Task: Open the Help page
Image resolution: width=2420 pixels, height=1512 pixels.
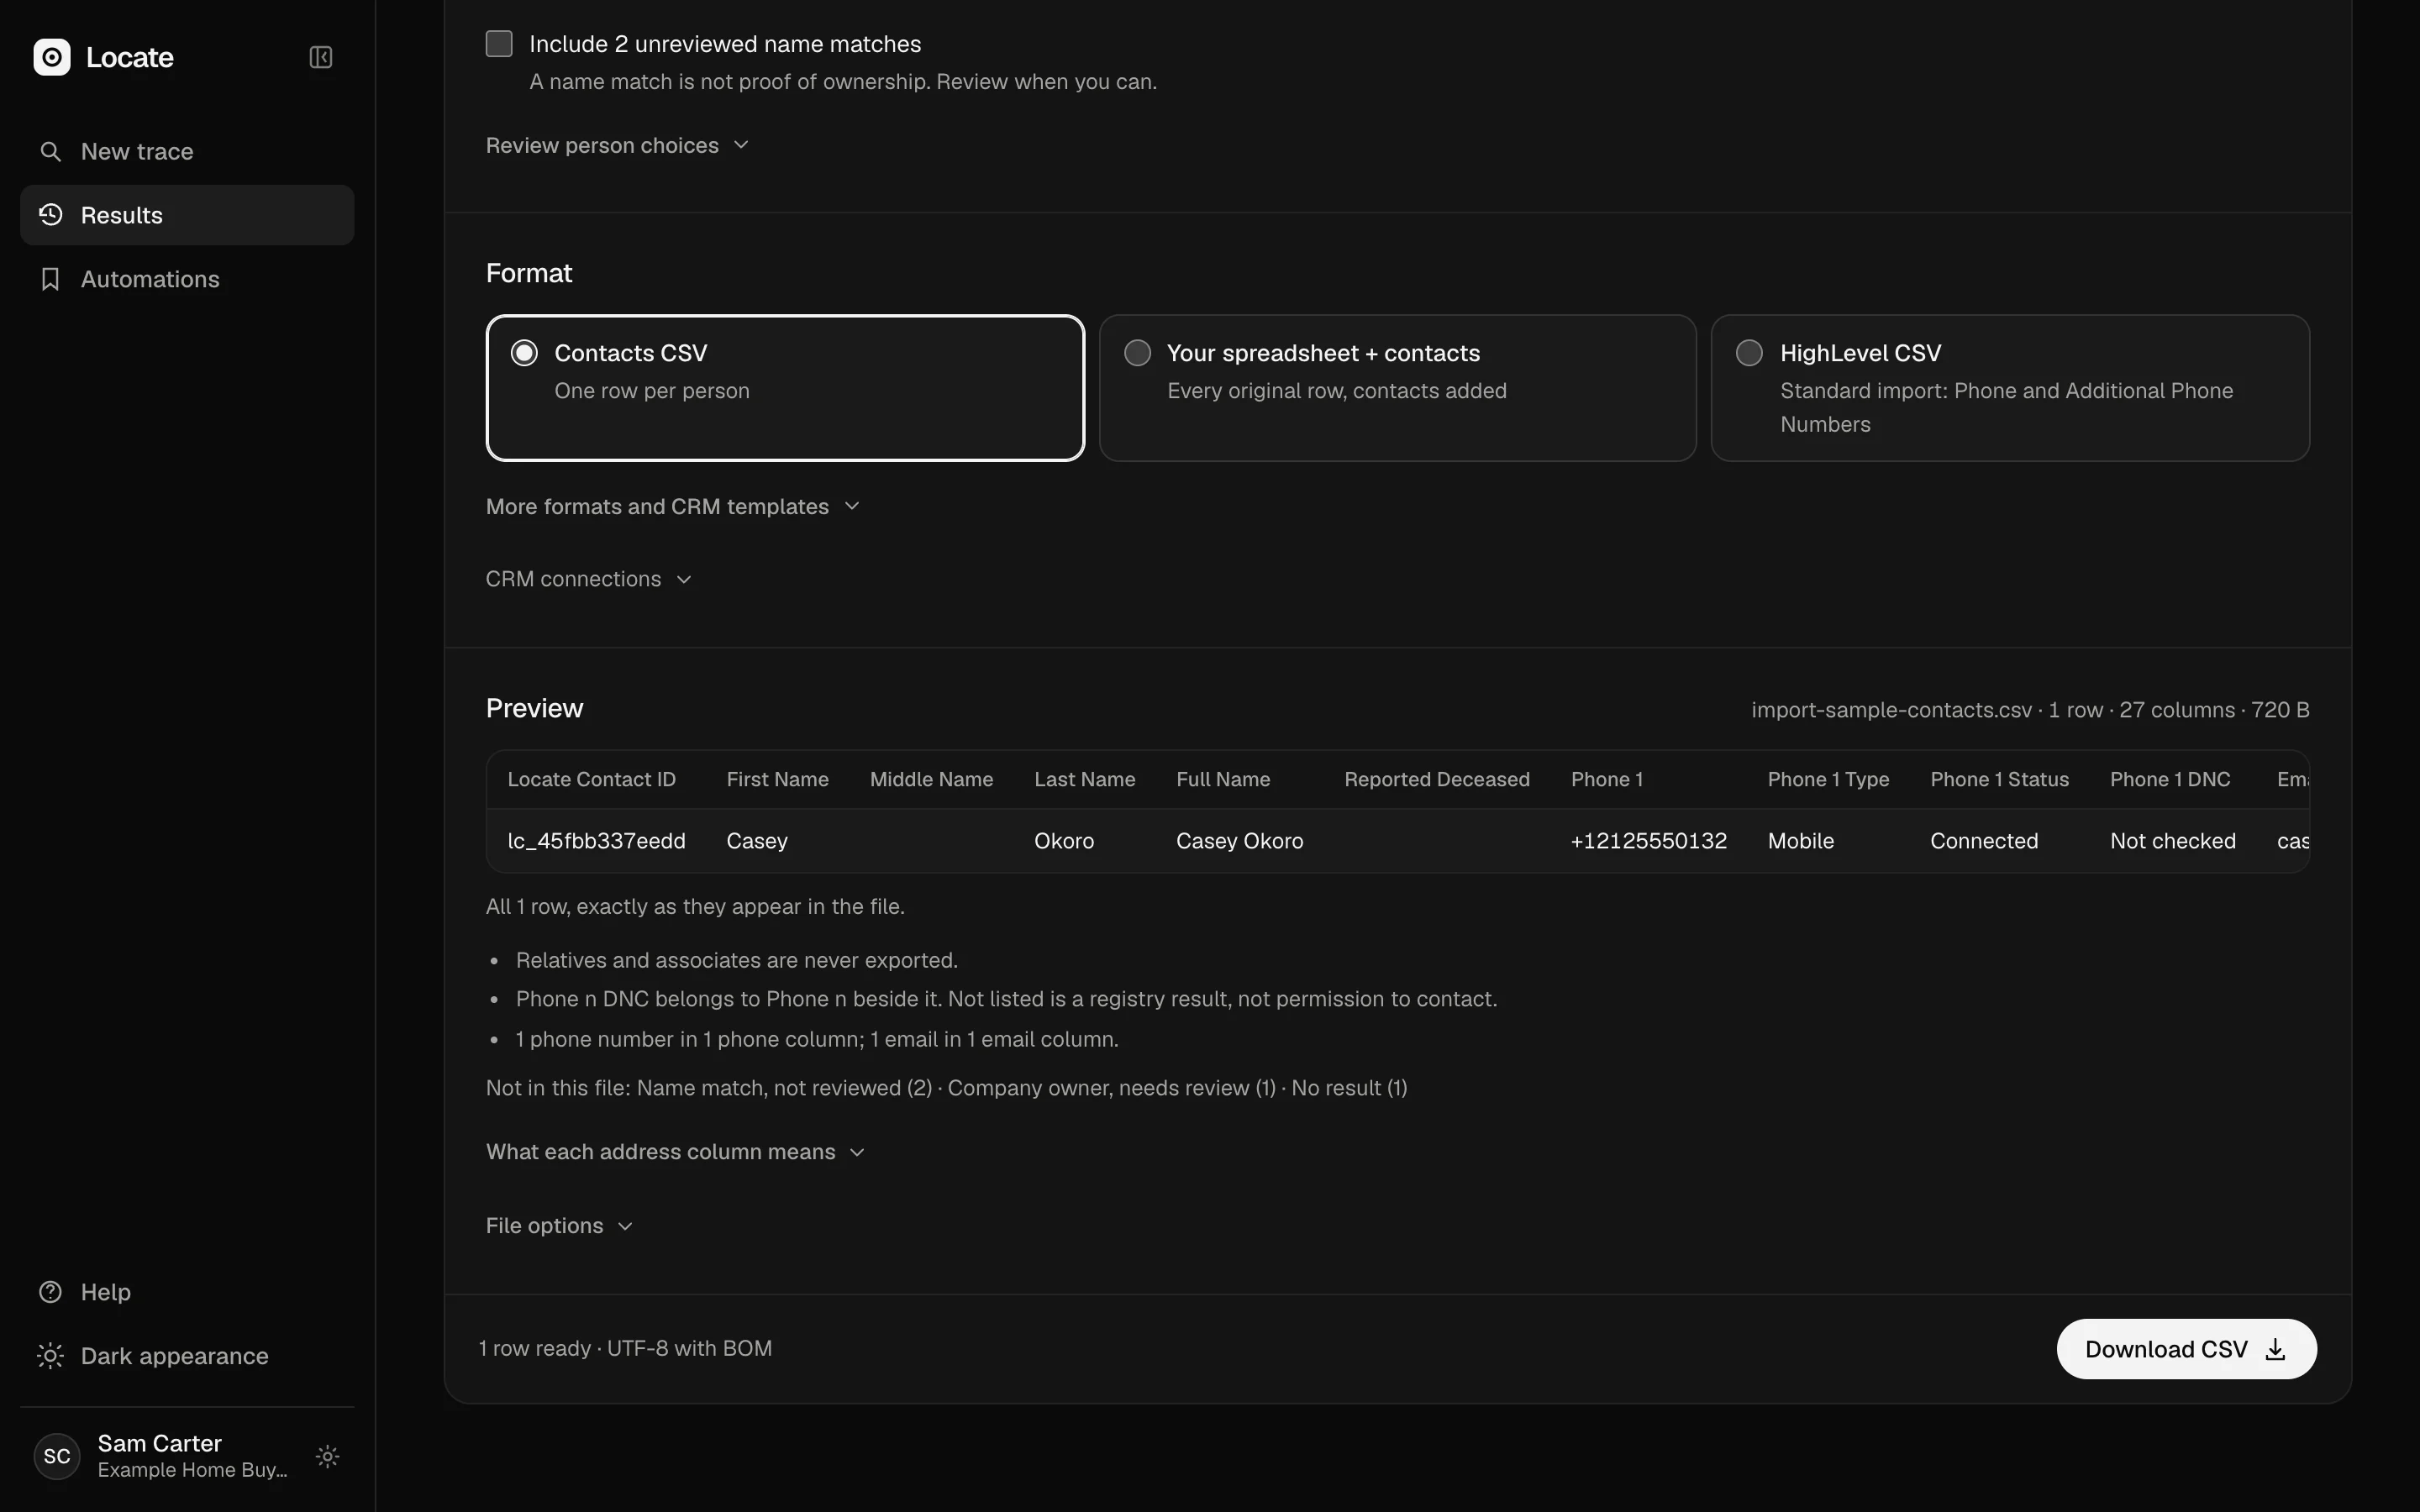Action: 187,1292
